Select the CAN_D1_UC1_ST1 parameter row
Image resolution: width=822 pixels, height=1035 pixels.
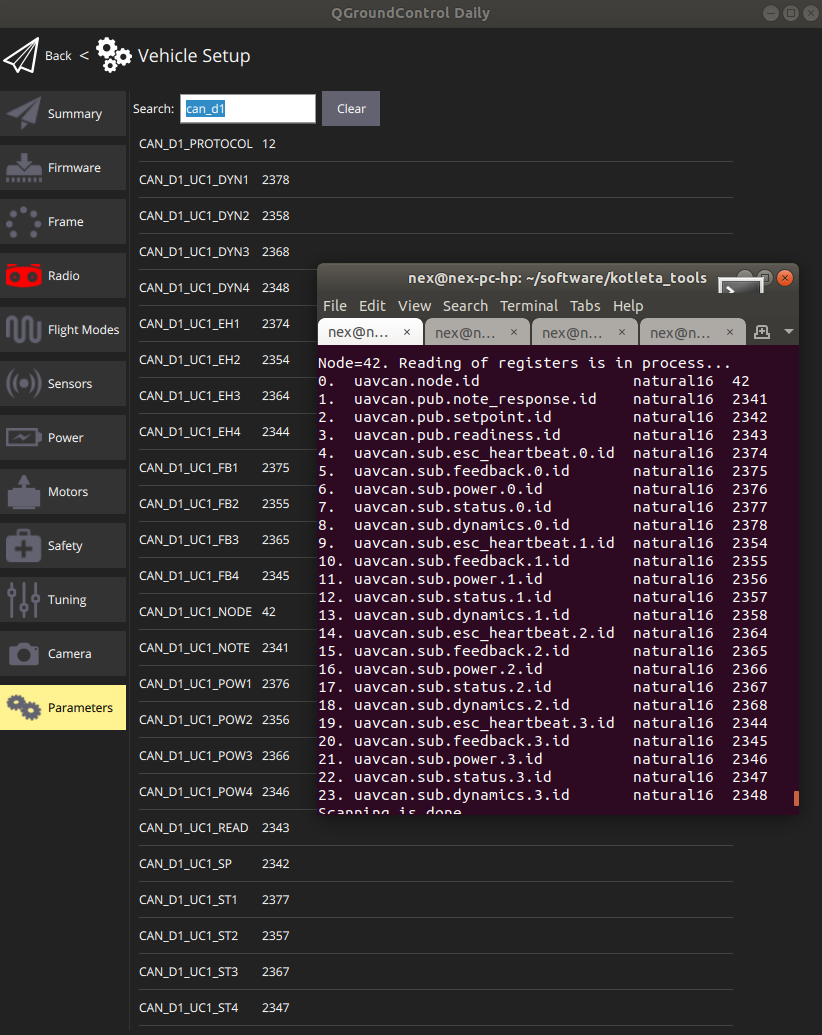tap(436, 900)
